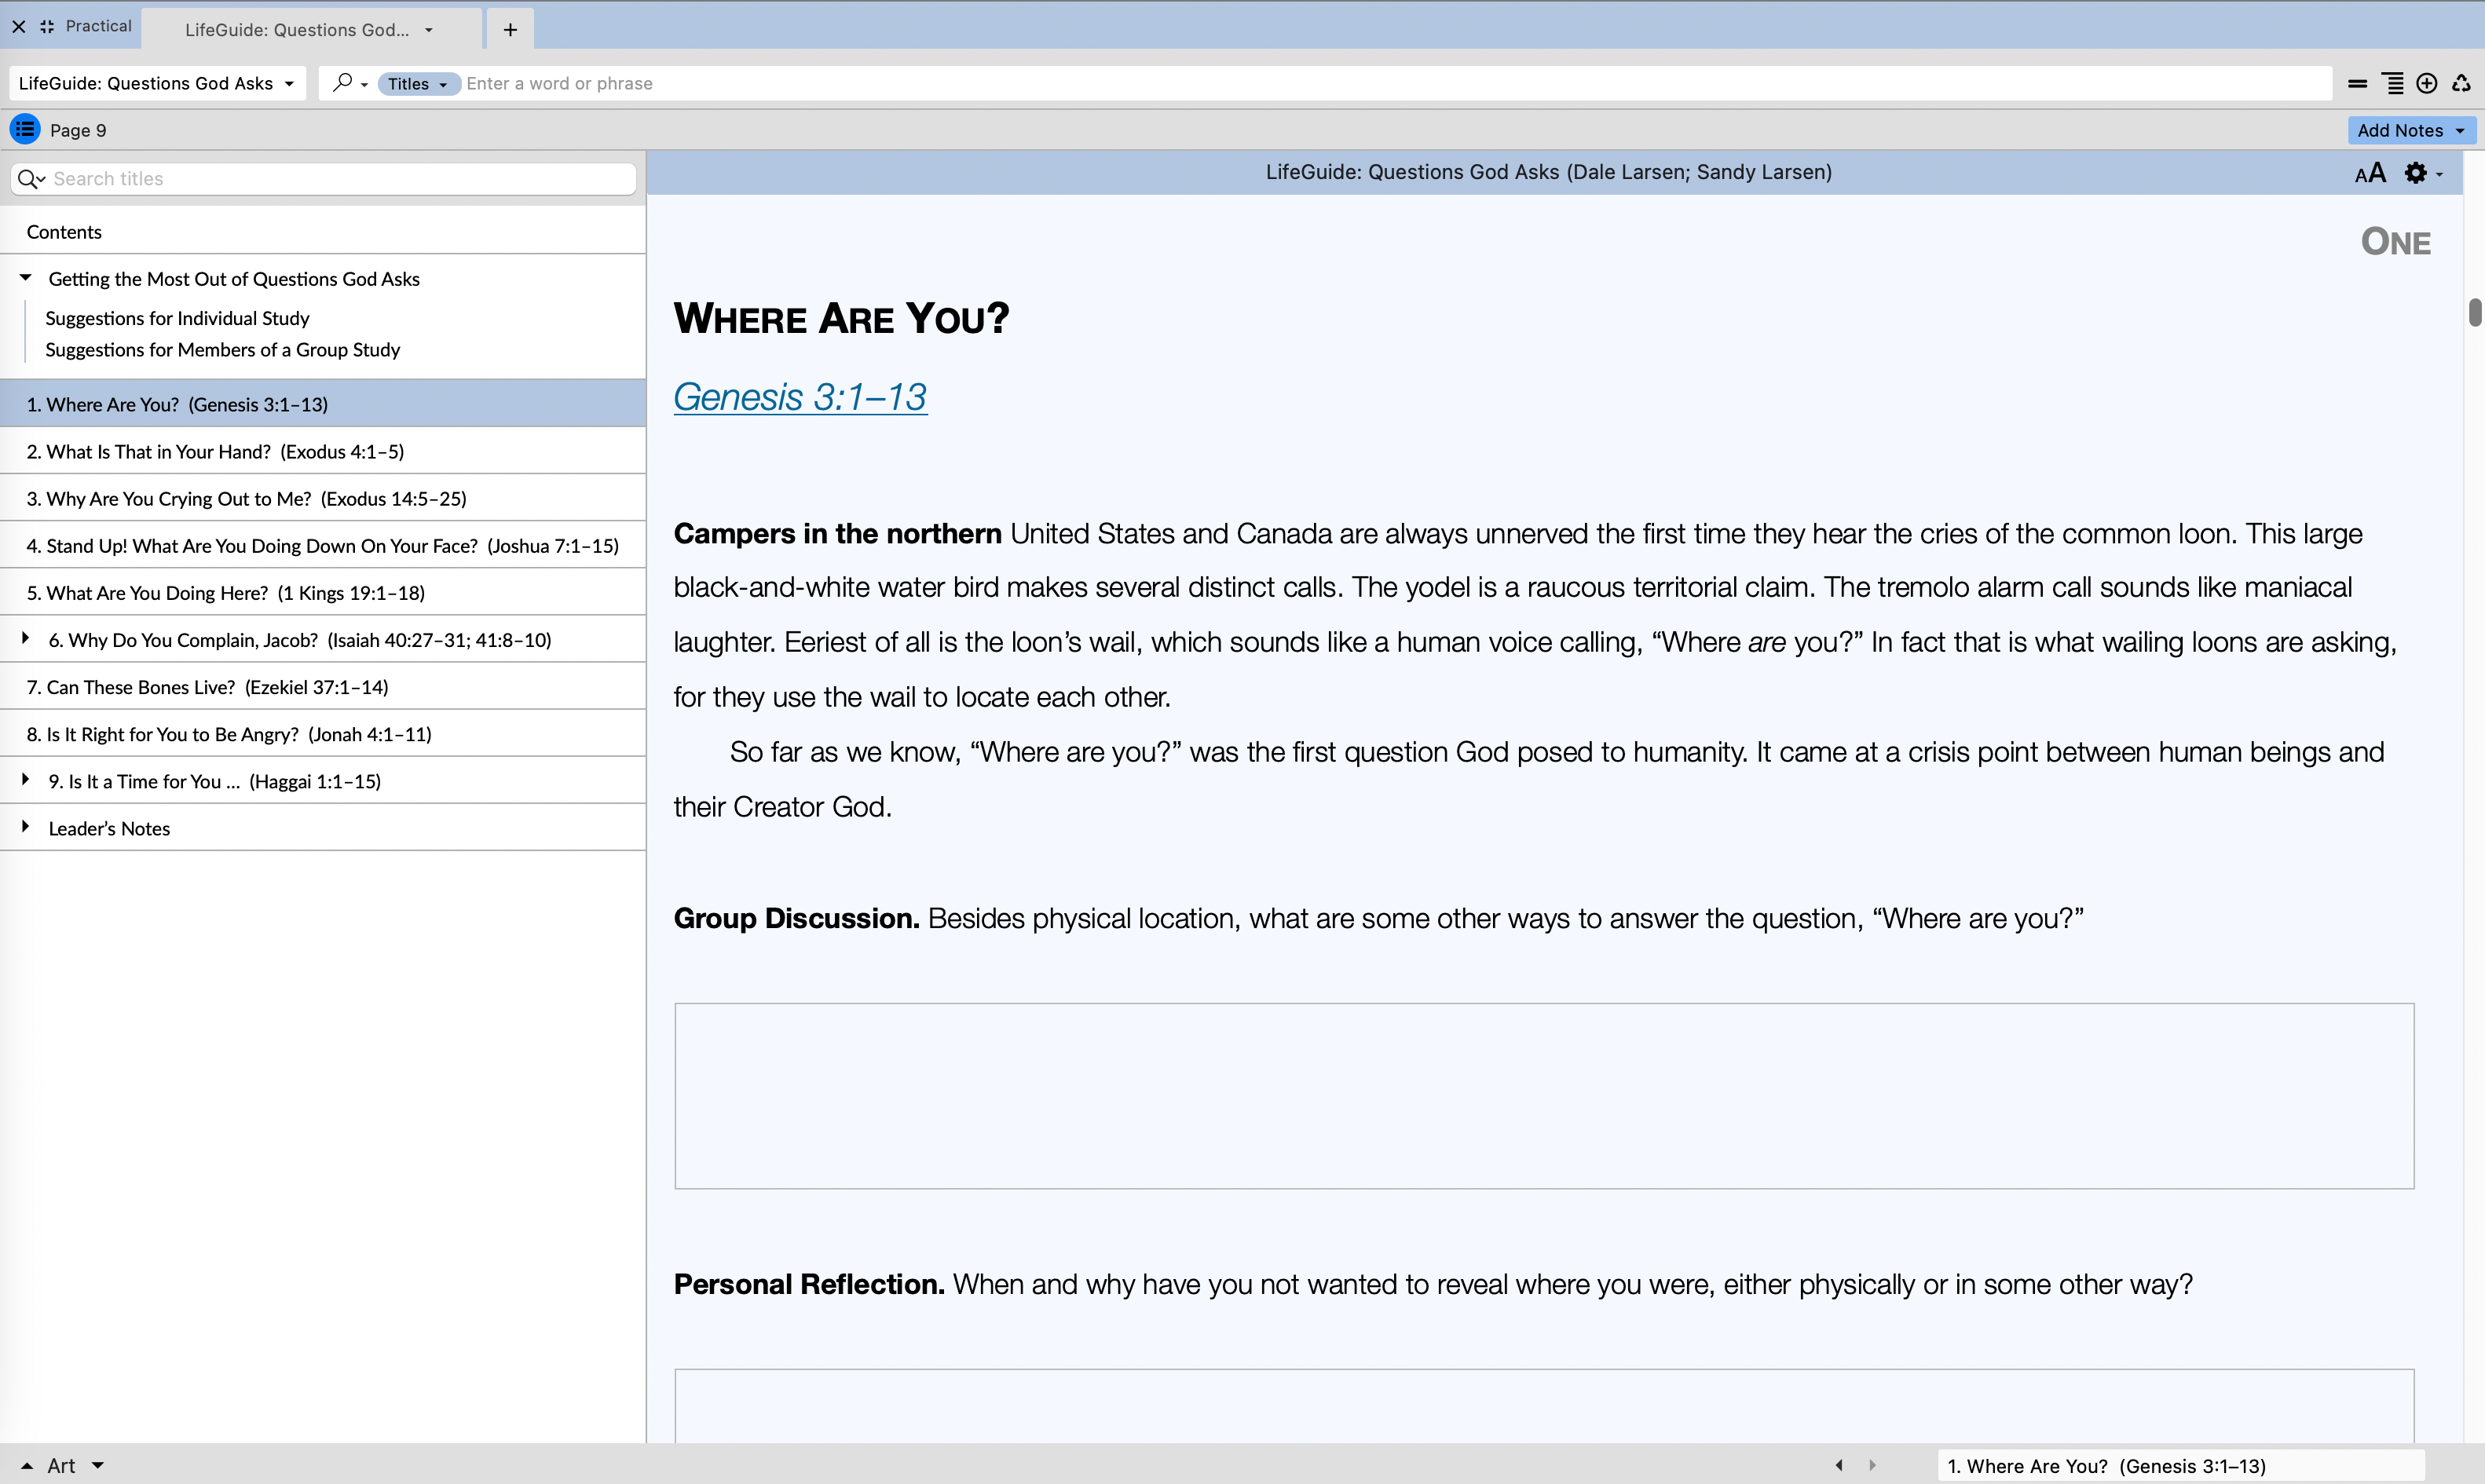
Task: Open the LifeGuide tab dropdown arrow
Action: tap(429, 30)
